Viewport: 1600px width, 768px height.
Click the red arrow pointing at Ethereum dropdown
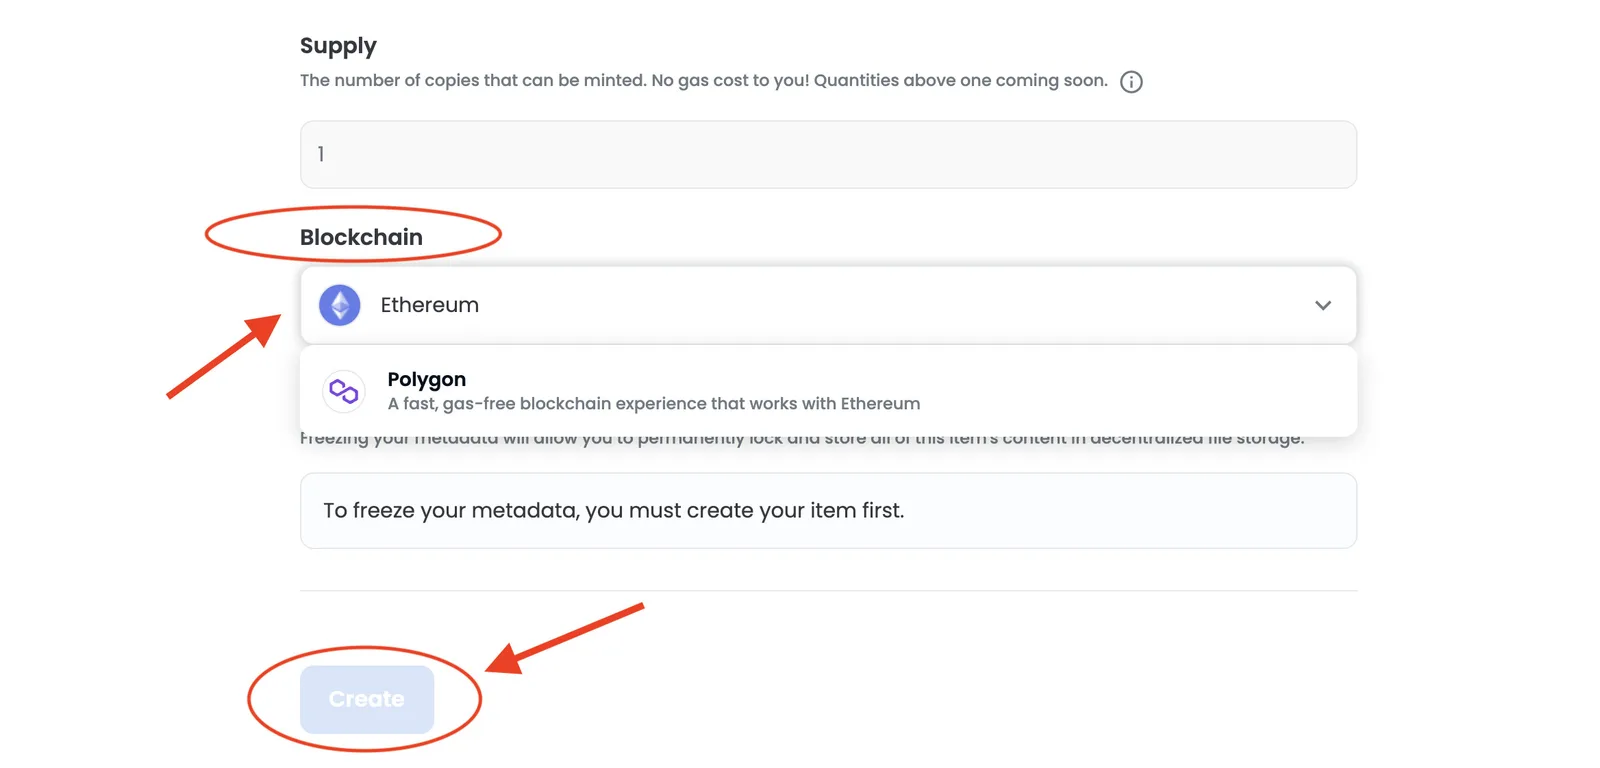click(224, 356)
